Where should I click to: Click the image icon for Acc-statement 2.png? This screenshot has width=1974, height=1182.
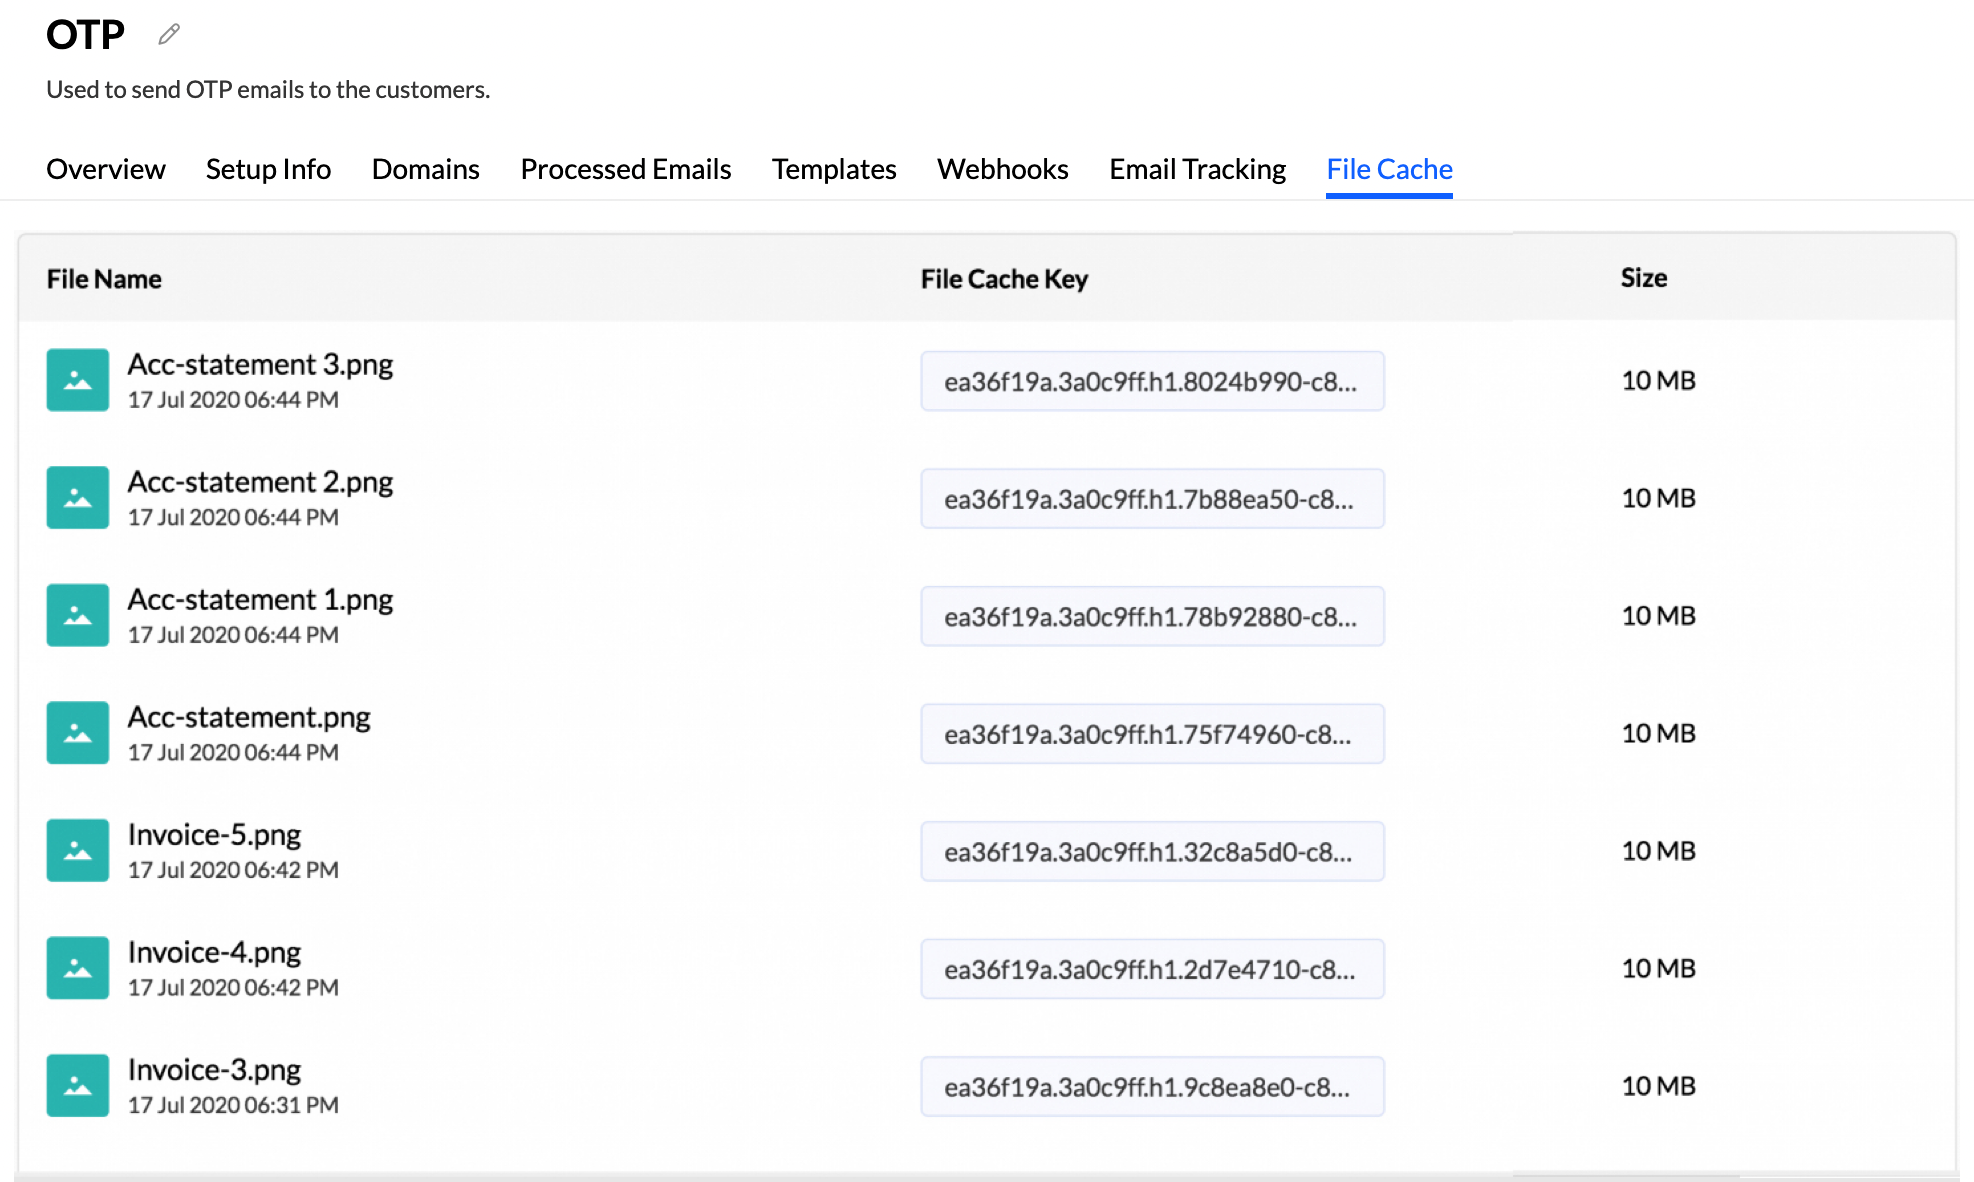[78, 497]
